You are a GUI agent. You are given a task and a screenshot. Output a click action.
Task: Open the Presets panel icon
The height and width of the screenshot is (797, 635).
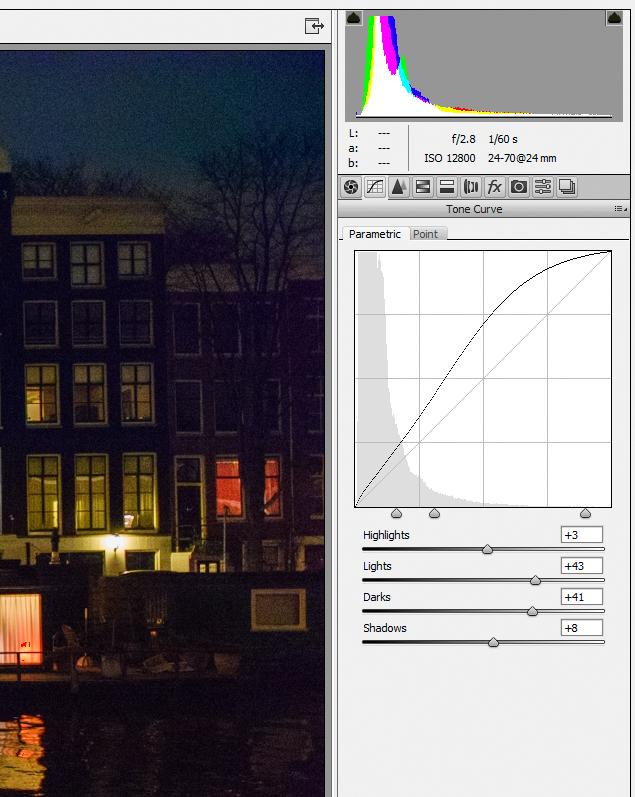(542, 187)
